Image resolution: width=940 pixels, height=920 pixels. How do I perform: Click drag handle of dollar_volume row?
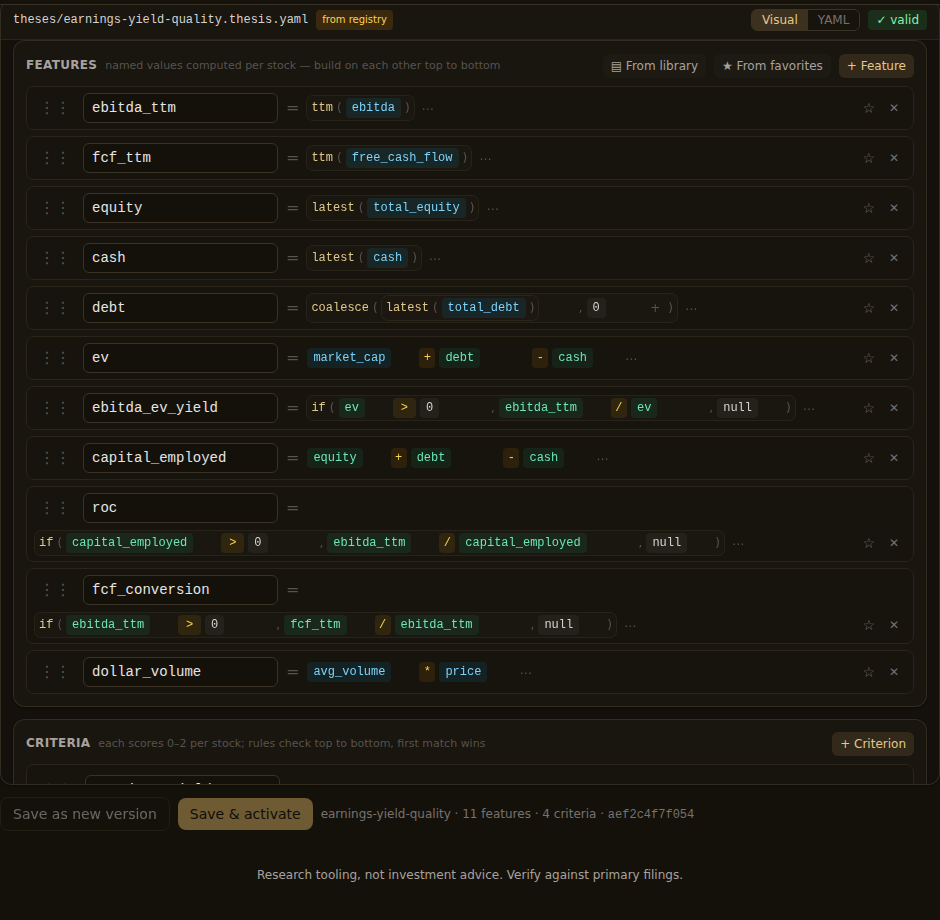tap(55, 672)
